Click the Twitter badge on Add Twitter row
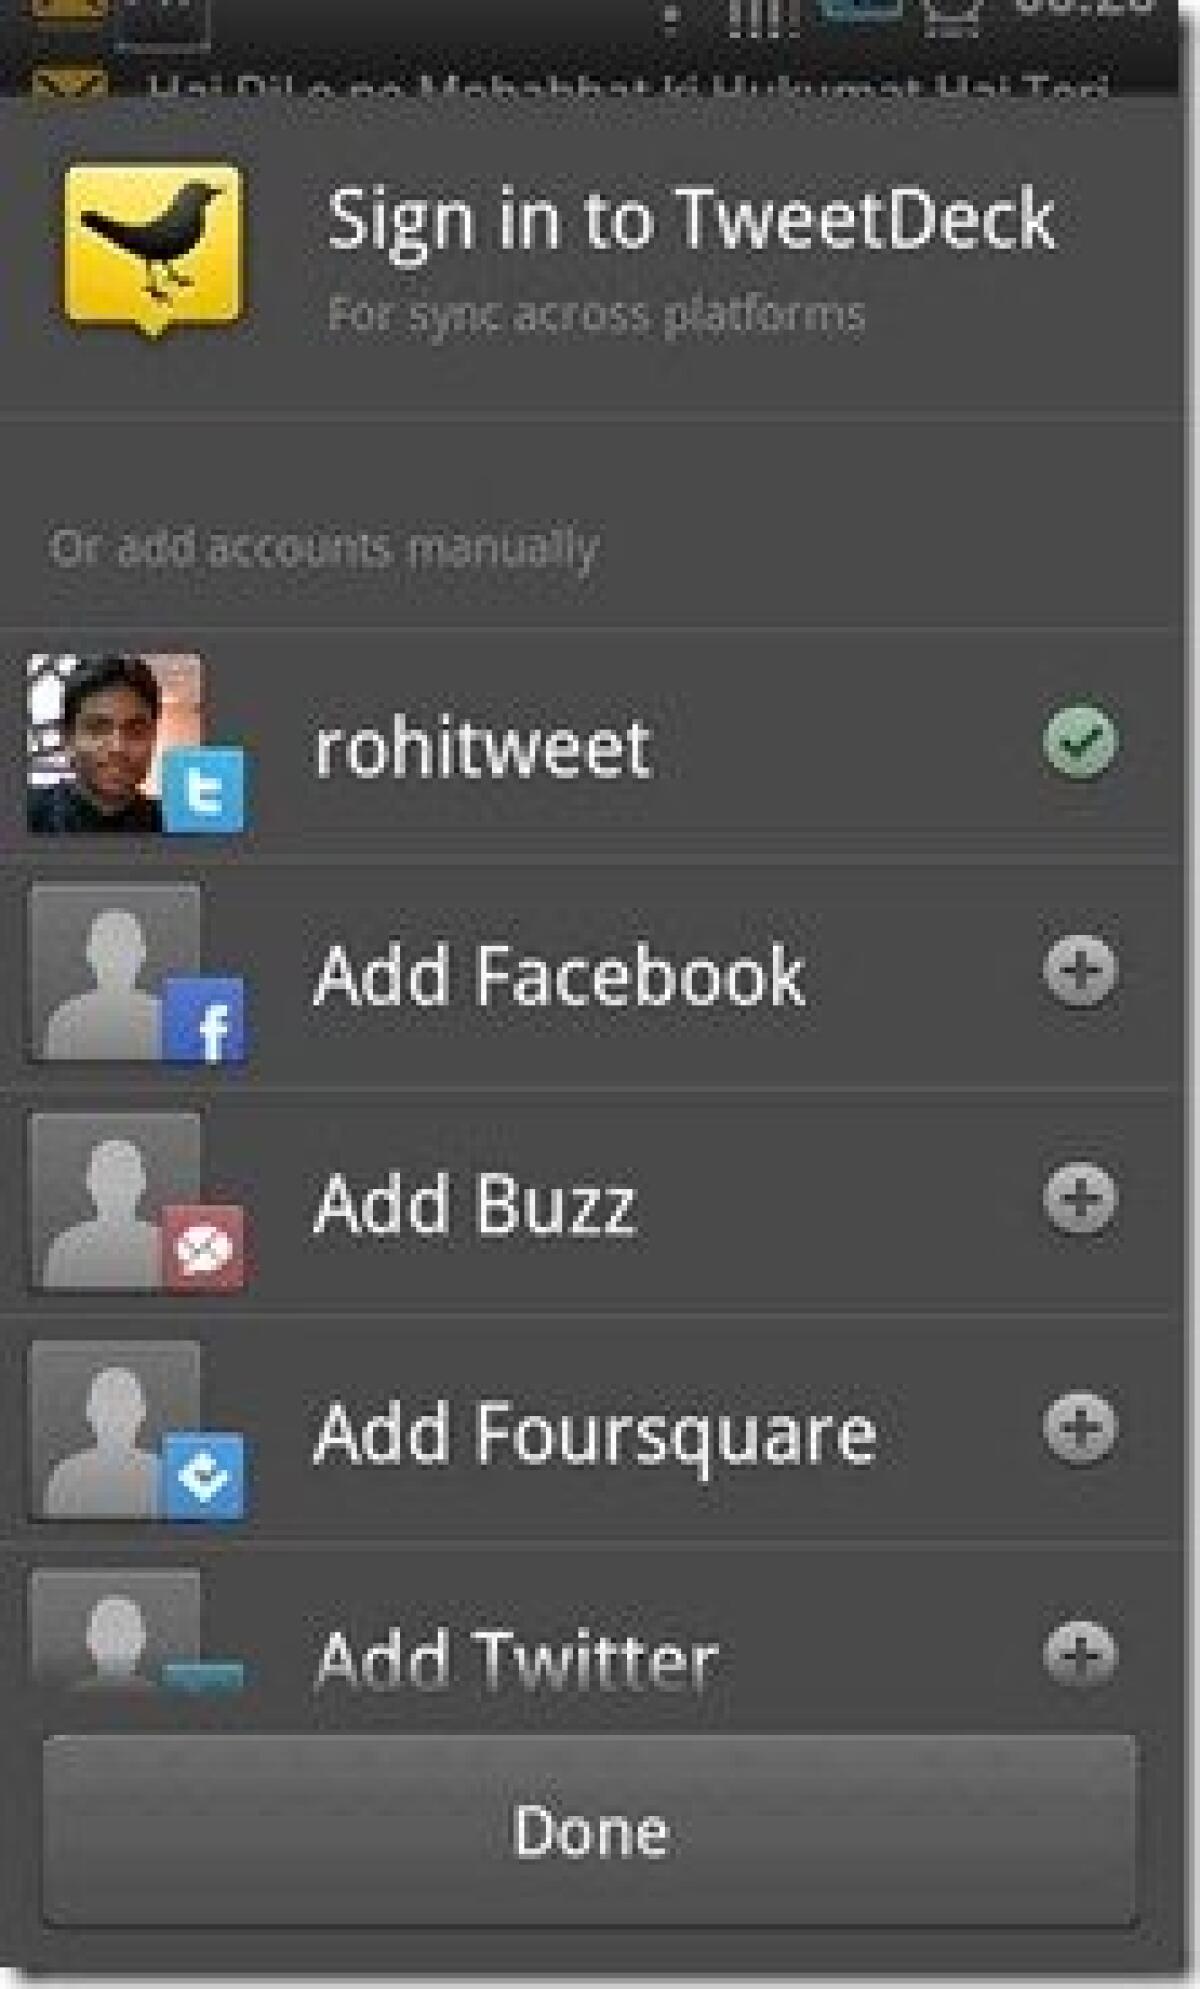This screenshot has height=1989, width=1200. point(205,1670)
